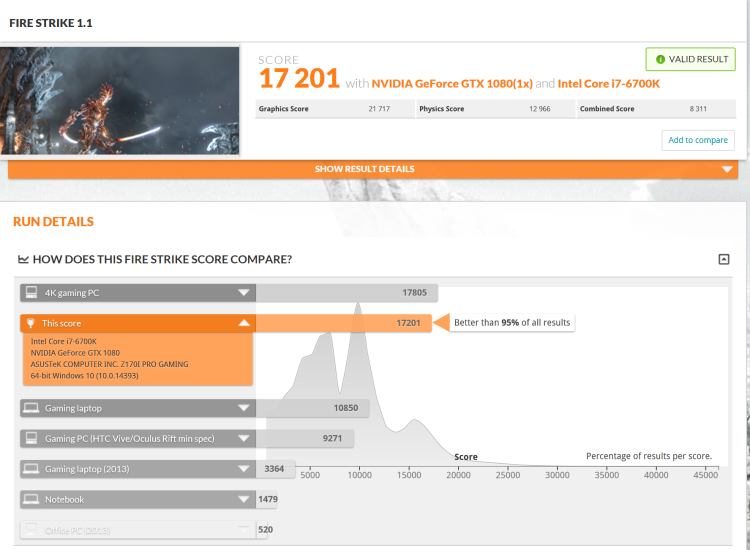
Task: Click the Fire Strike scene thumbnail
Action: [120, 100]
